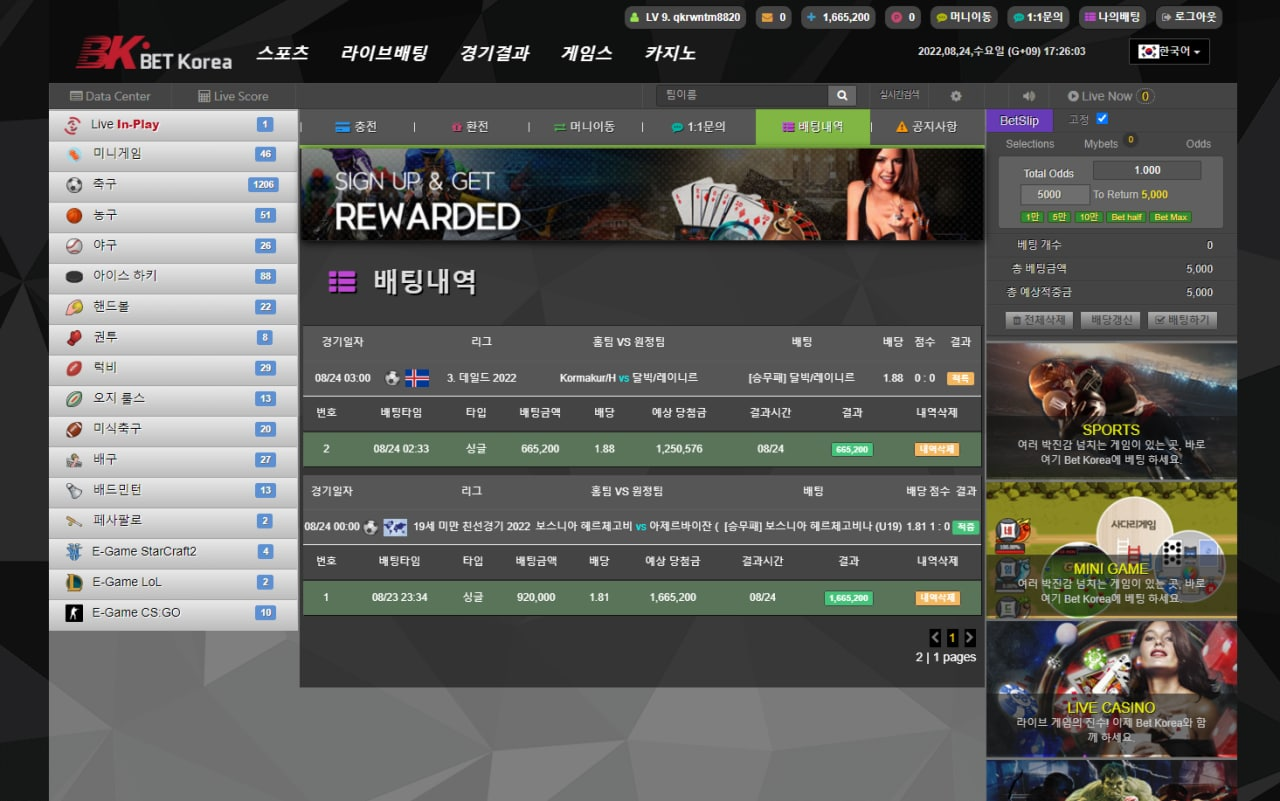Image resolution: width=1280 pixels, height=801 pixels.
Task: Switch to the 베팅내역 tab
Action: click(813, 127)
